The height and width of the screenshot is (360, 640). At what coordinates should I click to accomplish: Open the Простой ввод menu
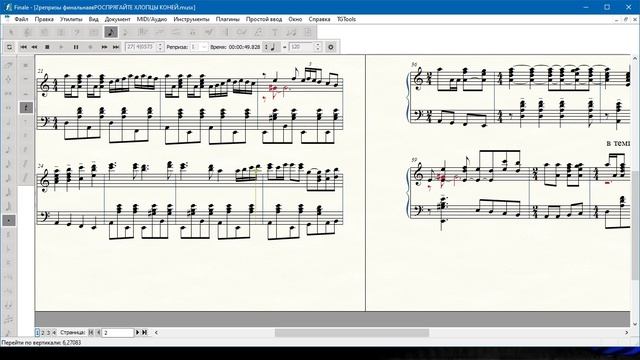(x=264, y=19)
